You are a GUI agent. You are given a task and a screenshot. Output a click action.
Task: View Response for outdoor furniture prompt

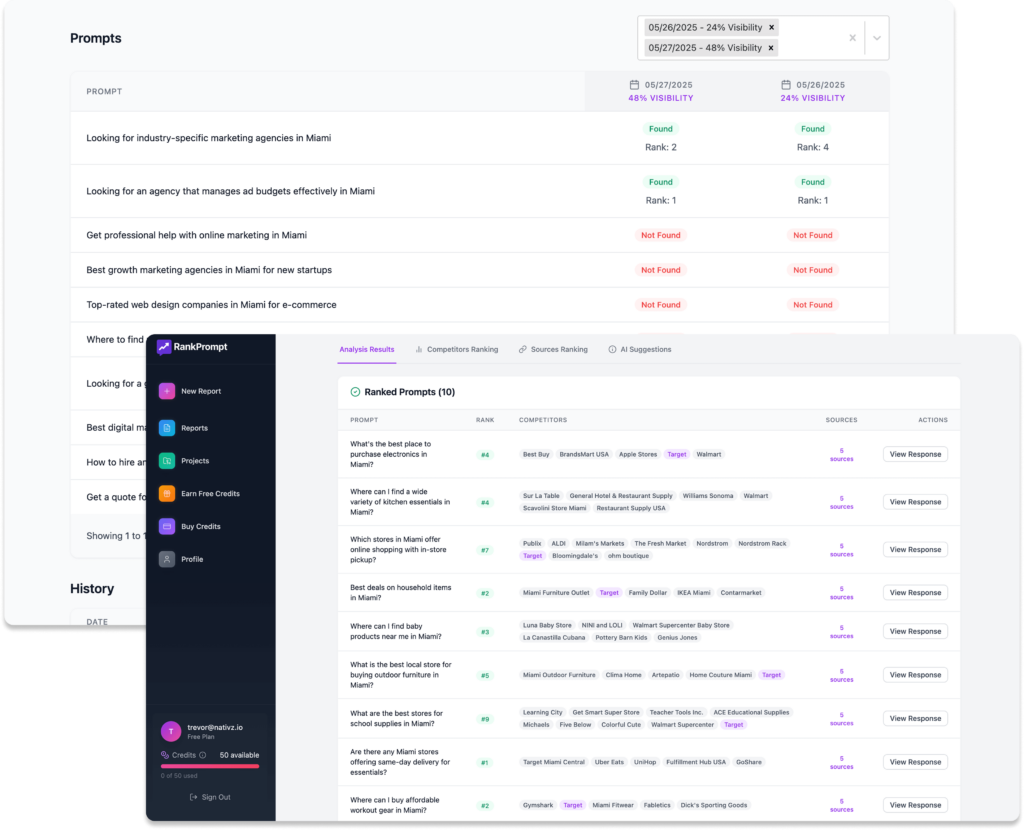coord(915,675)
